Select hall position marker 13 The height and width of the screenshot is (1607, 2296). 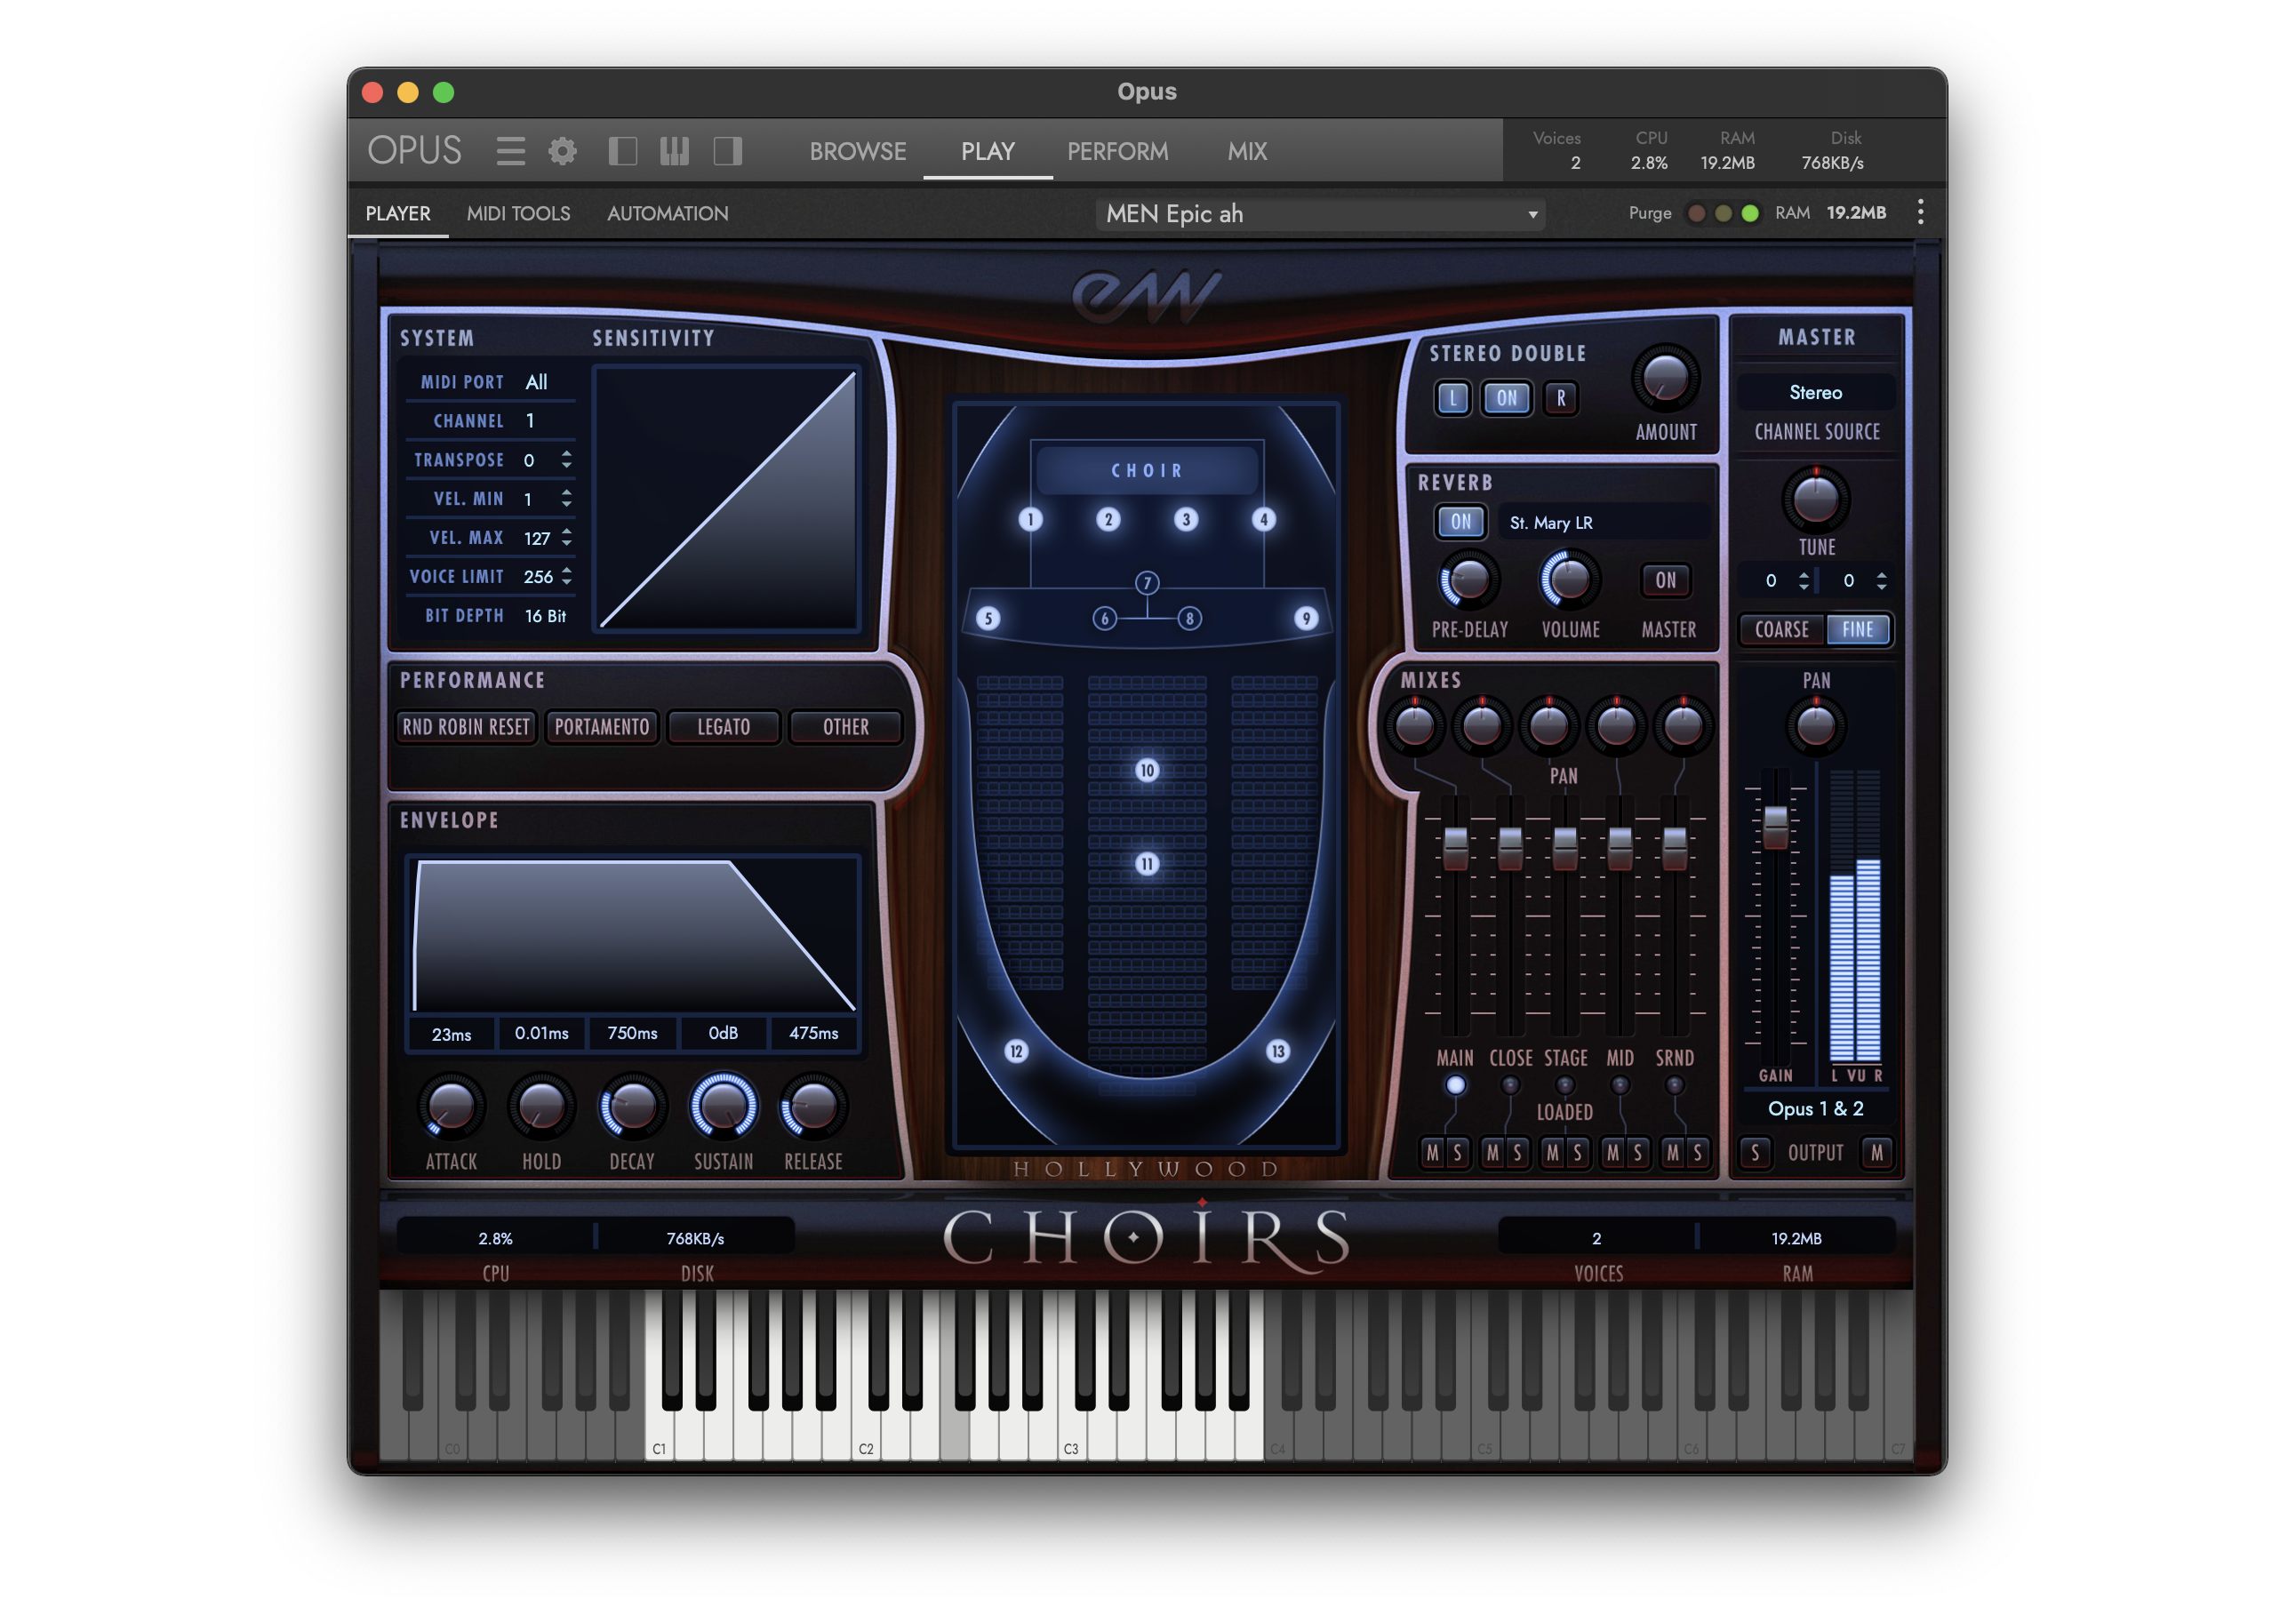pyautogui.click(x=1278, y=1051)
